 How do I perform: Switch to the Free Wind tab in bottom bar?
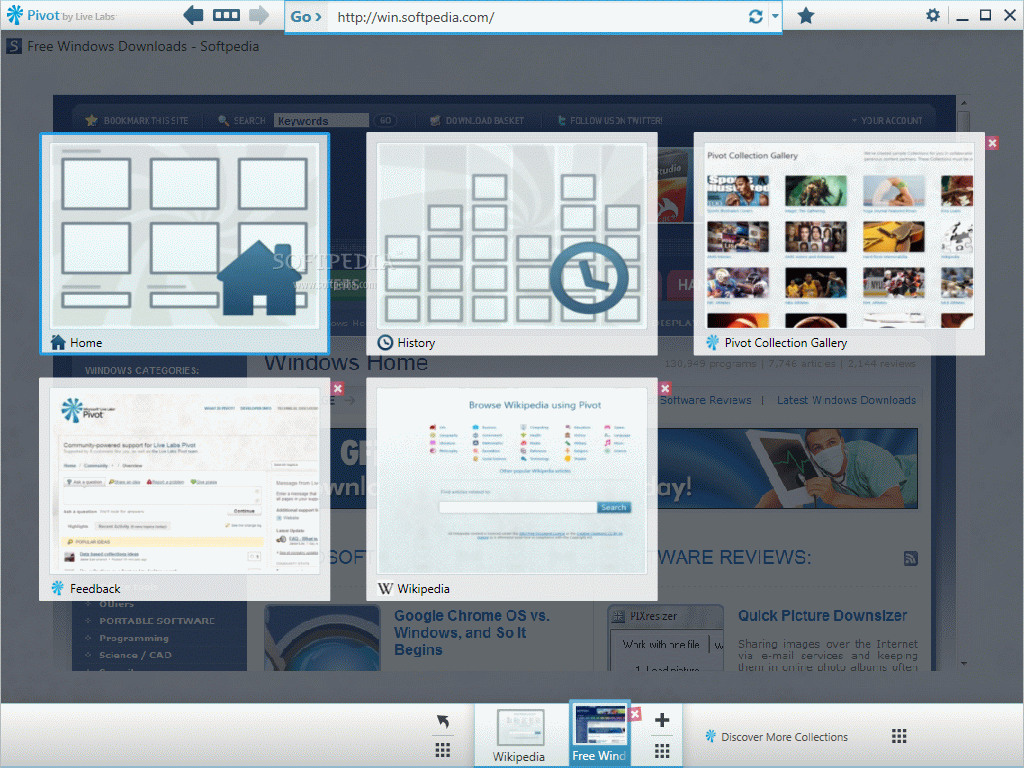[x=599, y=733]
